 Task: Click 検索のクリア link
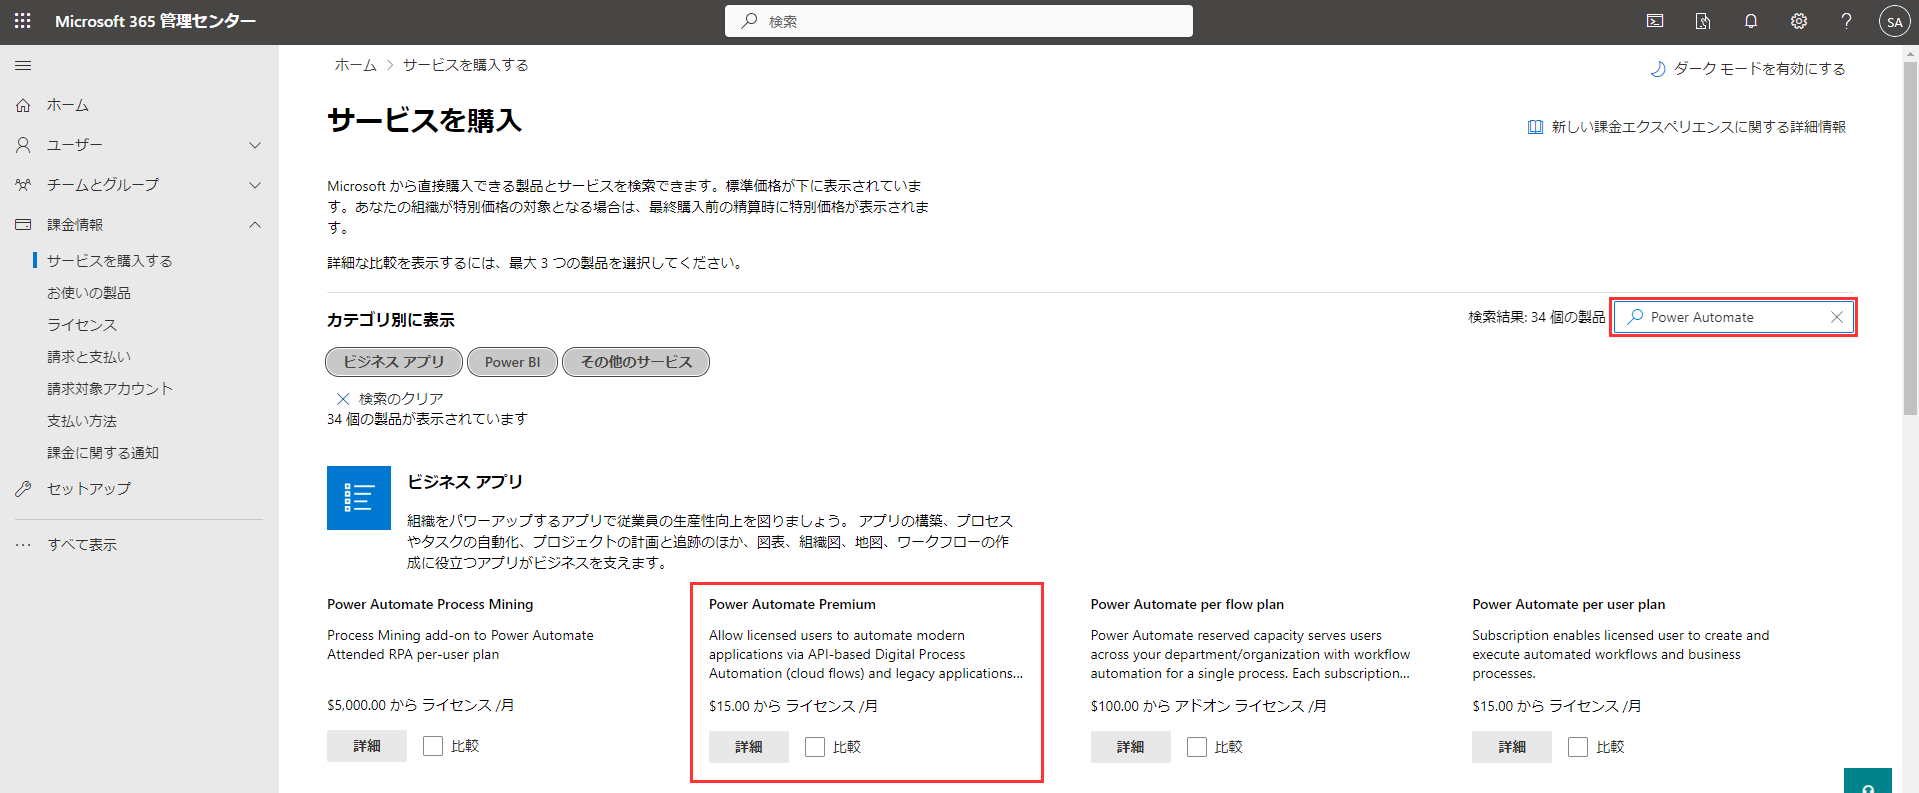(x=401, y=399)
